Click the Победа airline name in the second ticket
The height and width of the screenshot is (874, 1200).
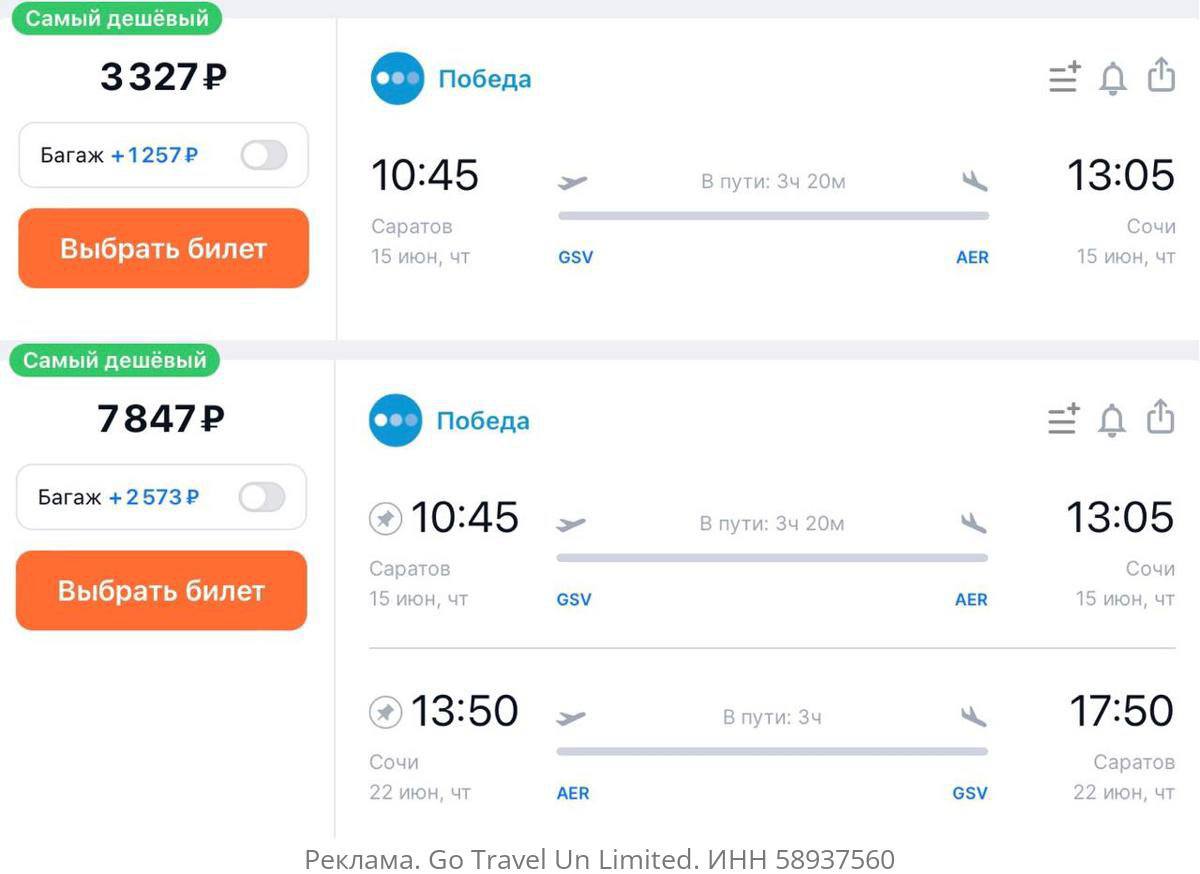(x=483, y=421)
